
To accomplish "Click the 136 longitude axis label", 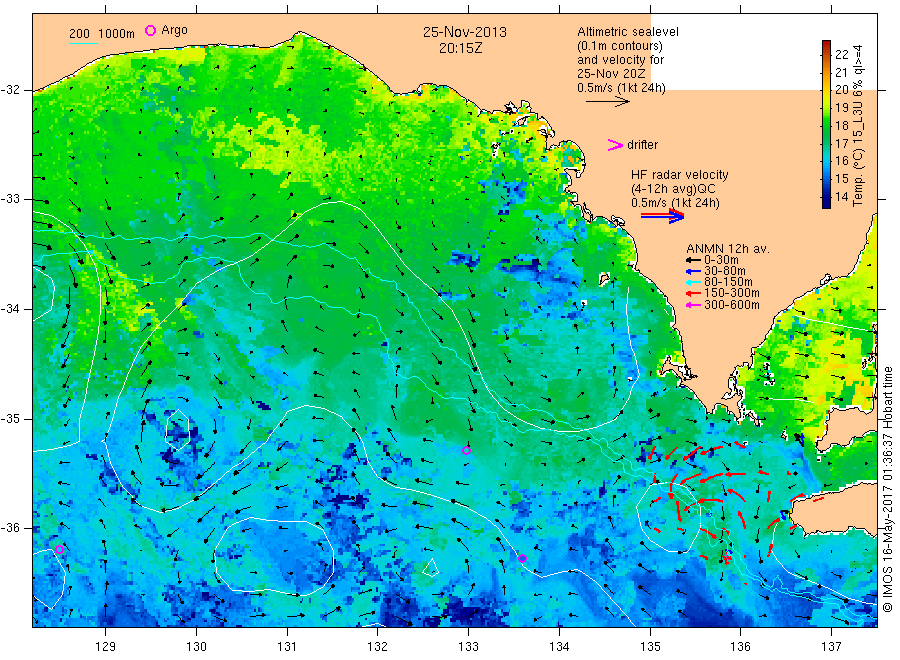I will point(740,647).
